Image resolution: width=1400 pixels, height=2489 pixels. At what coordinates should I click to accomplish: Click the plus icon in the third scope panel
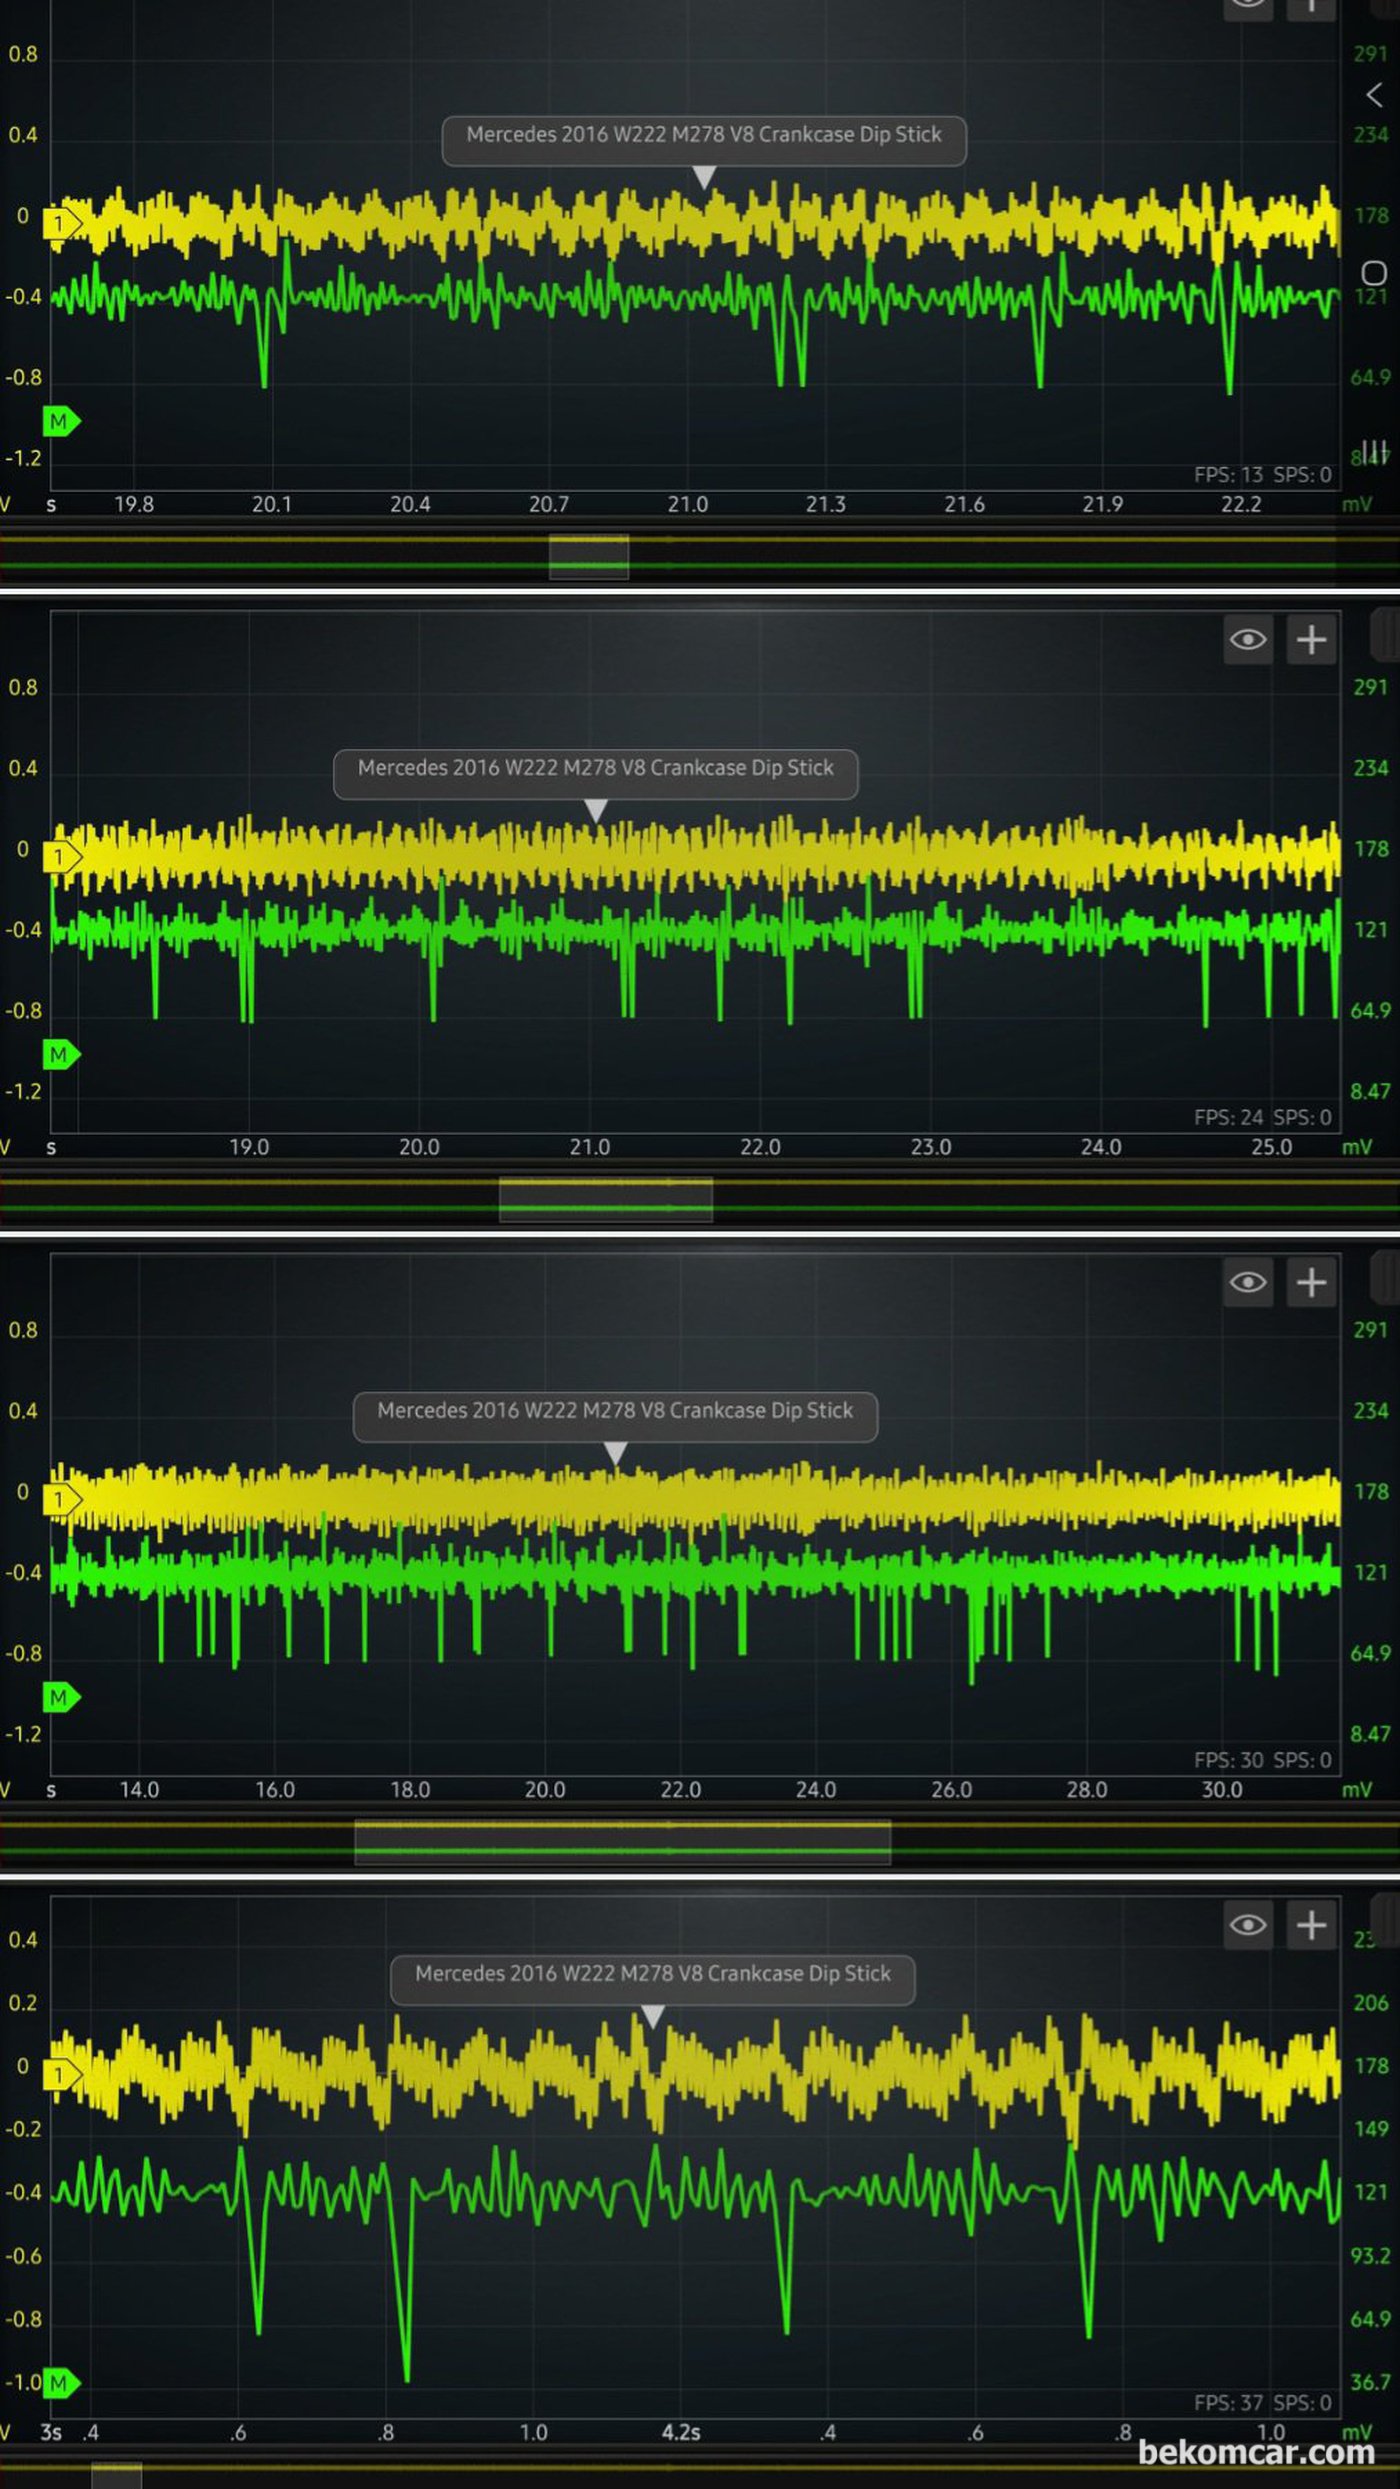pos(1311,1282)
